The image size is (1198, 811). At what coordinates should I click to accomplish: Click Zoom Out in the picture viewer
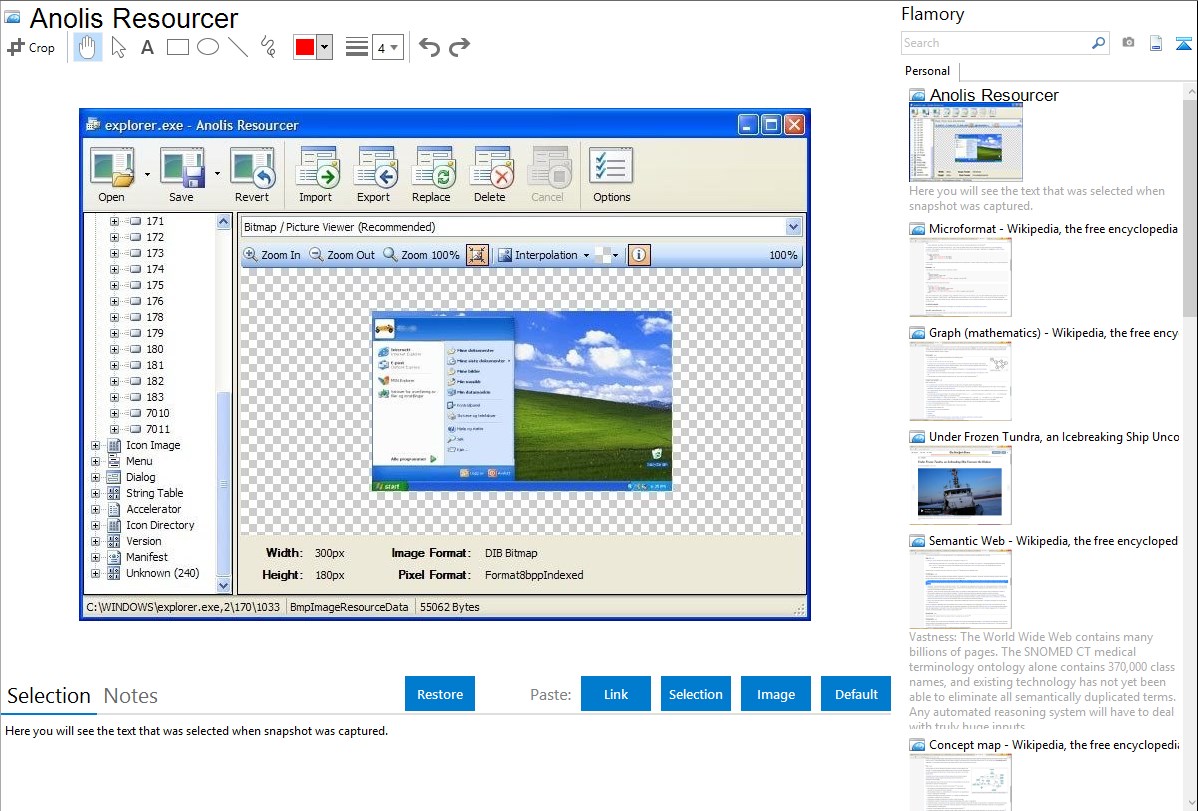point(342,255)
